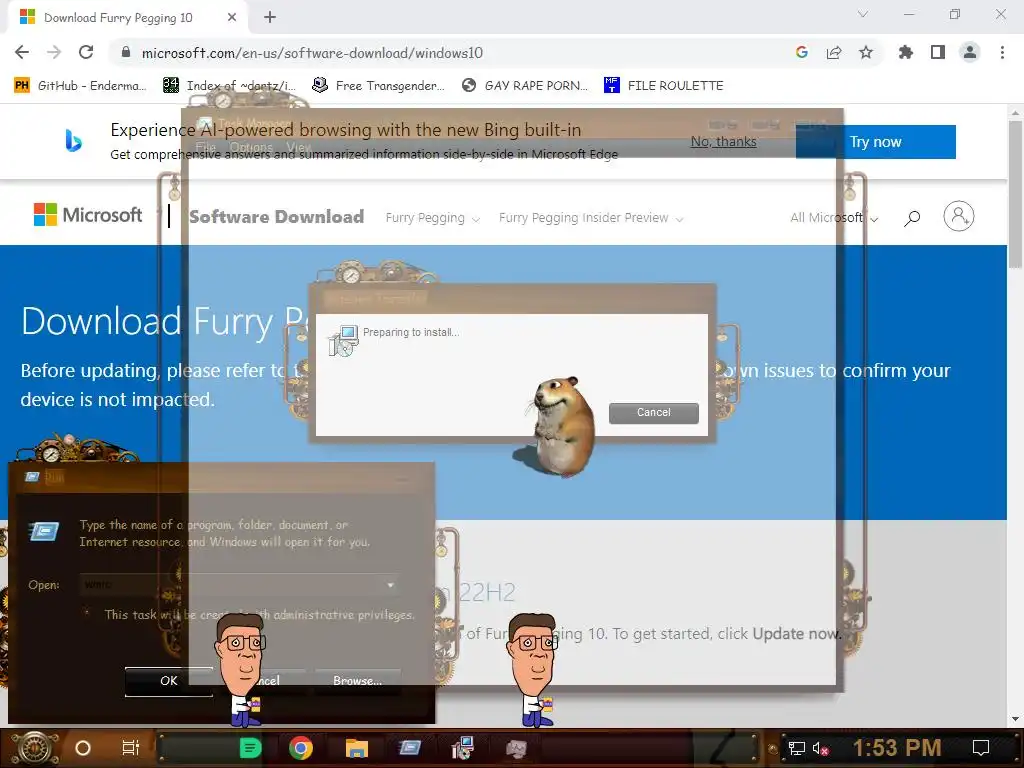Expand the tab search chevron
Image resolution: width=1024 pixels, height=768 pixels.
pyautogui.click(x=863, y=14)
